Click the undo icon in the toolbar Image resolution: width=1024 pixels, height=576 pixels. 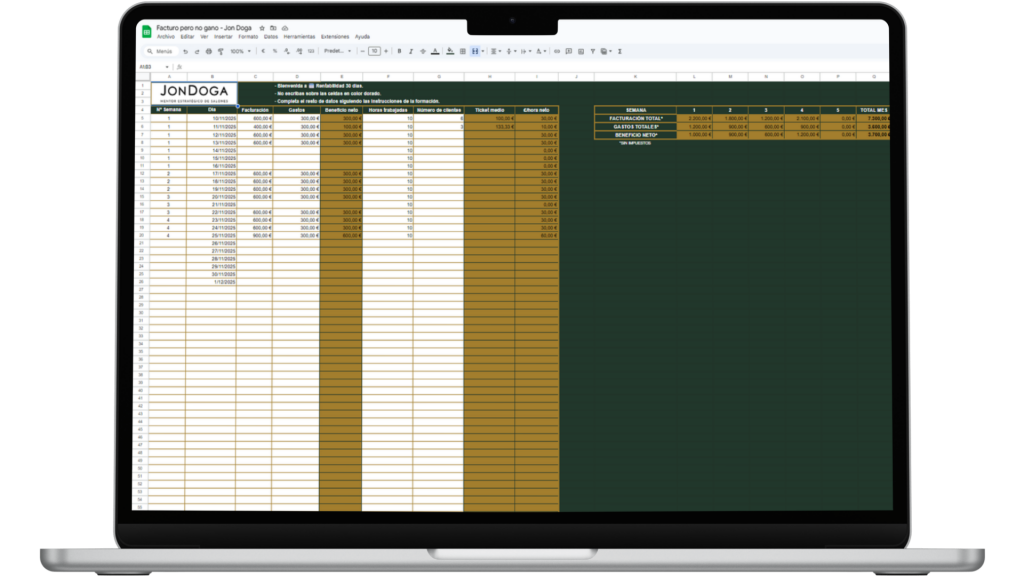tap(185, 51)
